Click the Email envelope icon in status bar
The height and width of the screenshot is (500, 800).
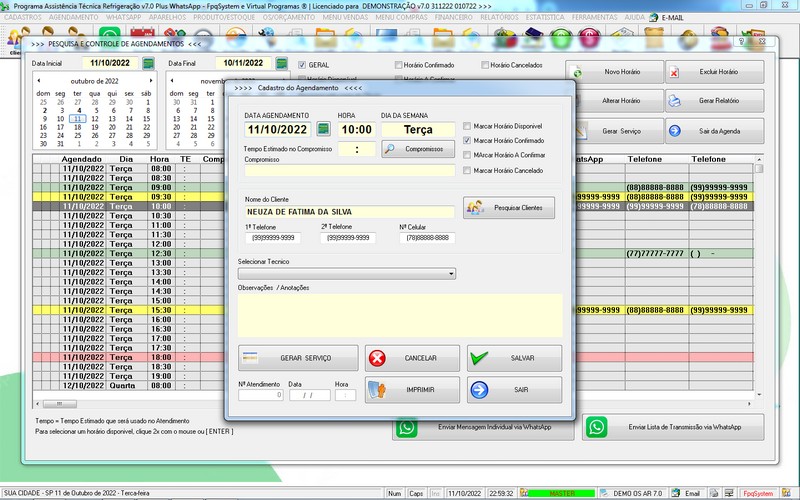tap(676, 493)
